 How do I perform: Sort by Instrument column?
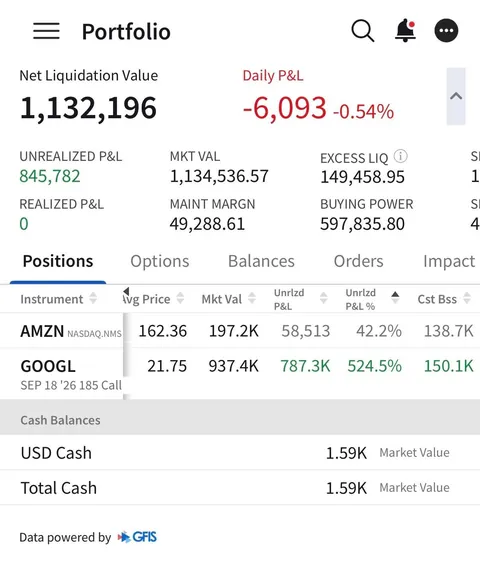point(58,299)
